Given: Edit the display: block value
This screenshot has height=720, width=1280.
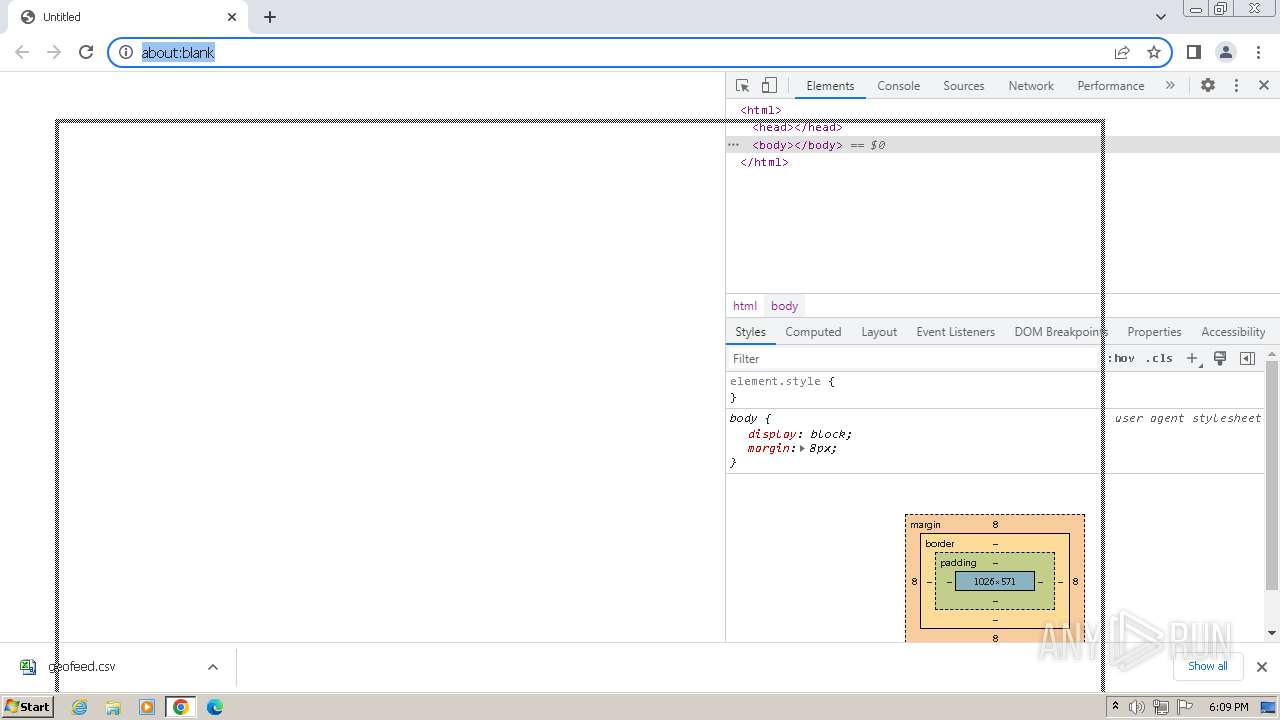Looking at the screenshot, I should (829, 435).
